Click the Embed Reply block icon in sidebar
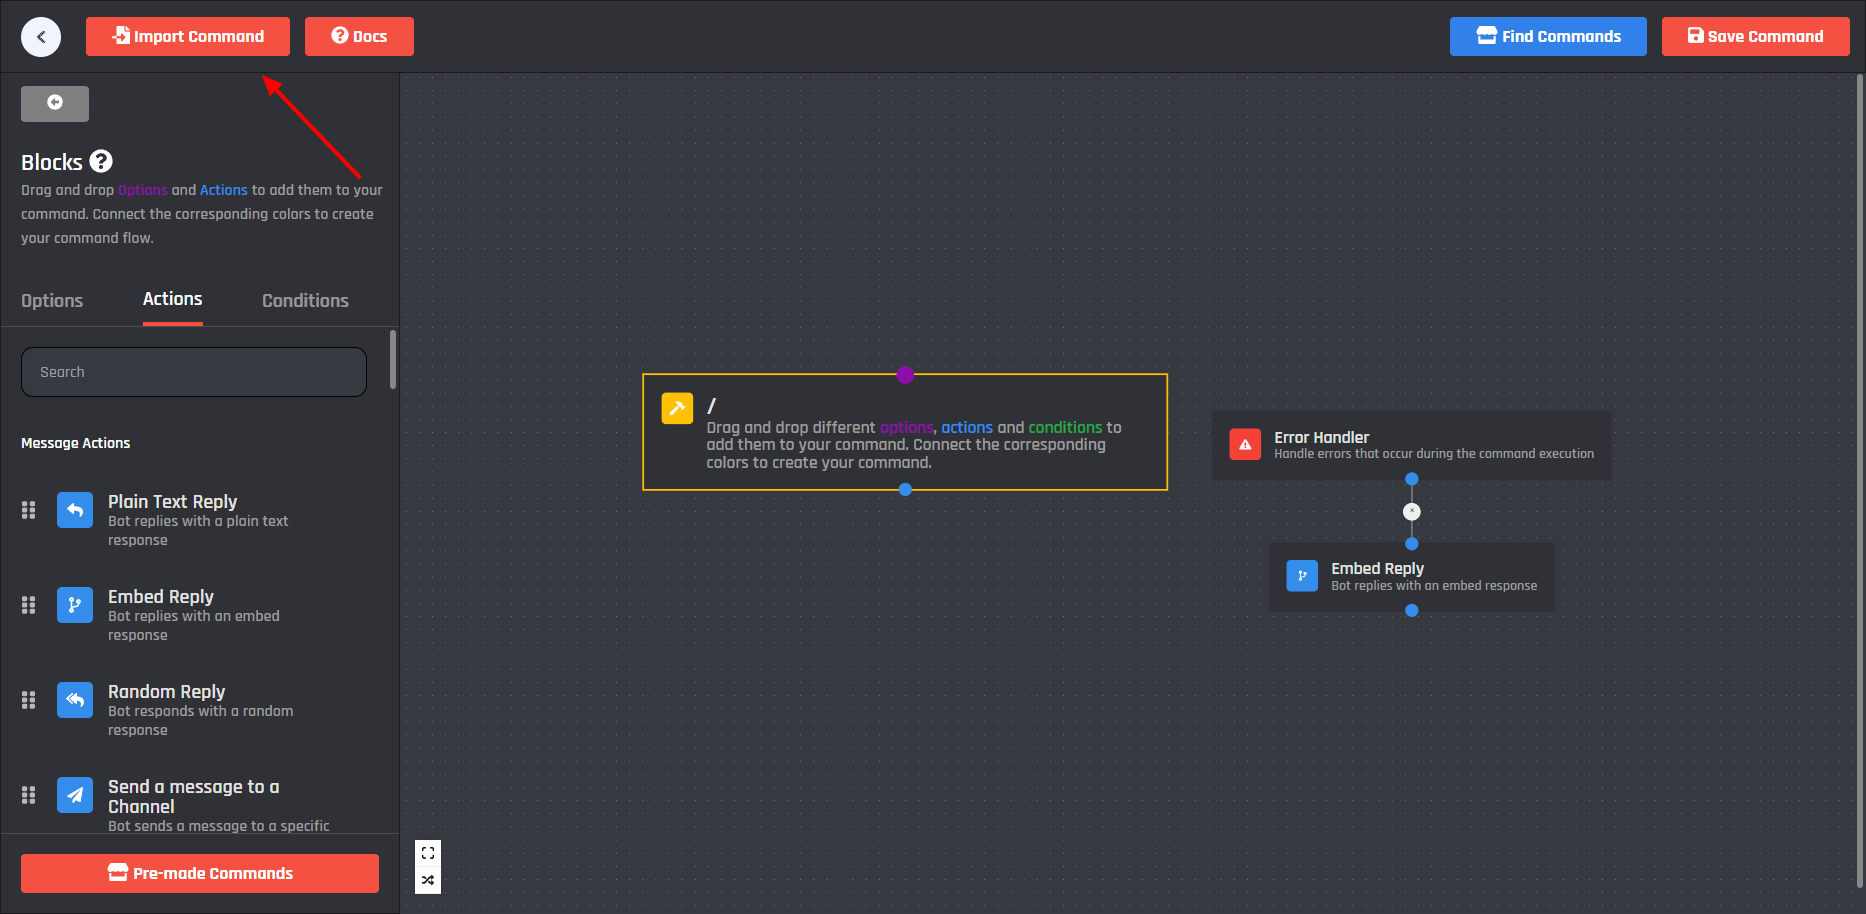 [x=75, y=605]
